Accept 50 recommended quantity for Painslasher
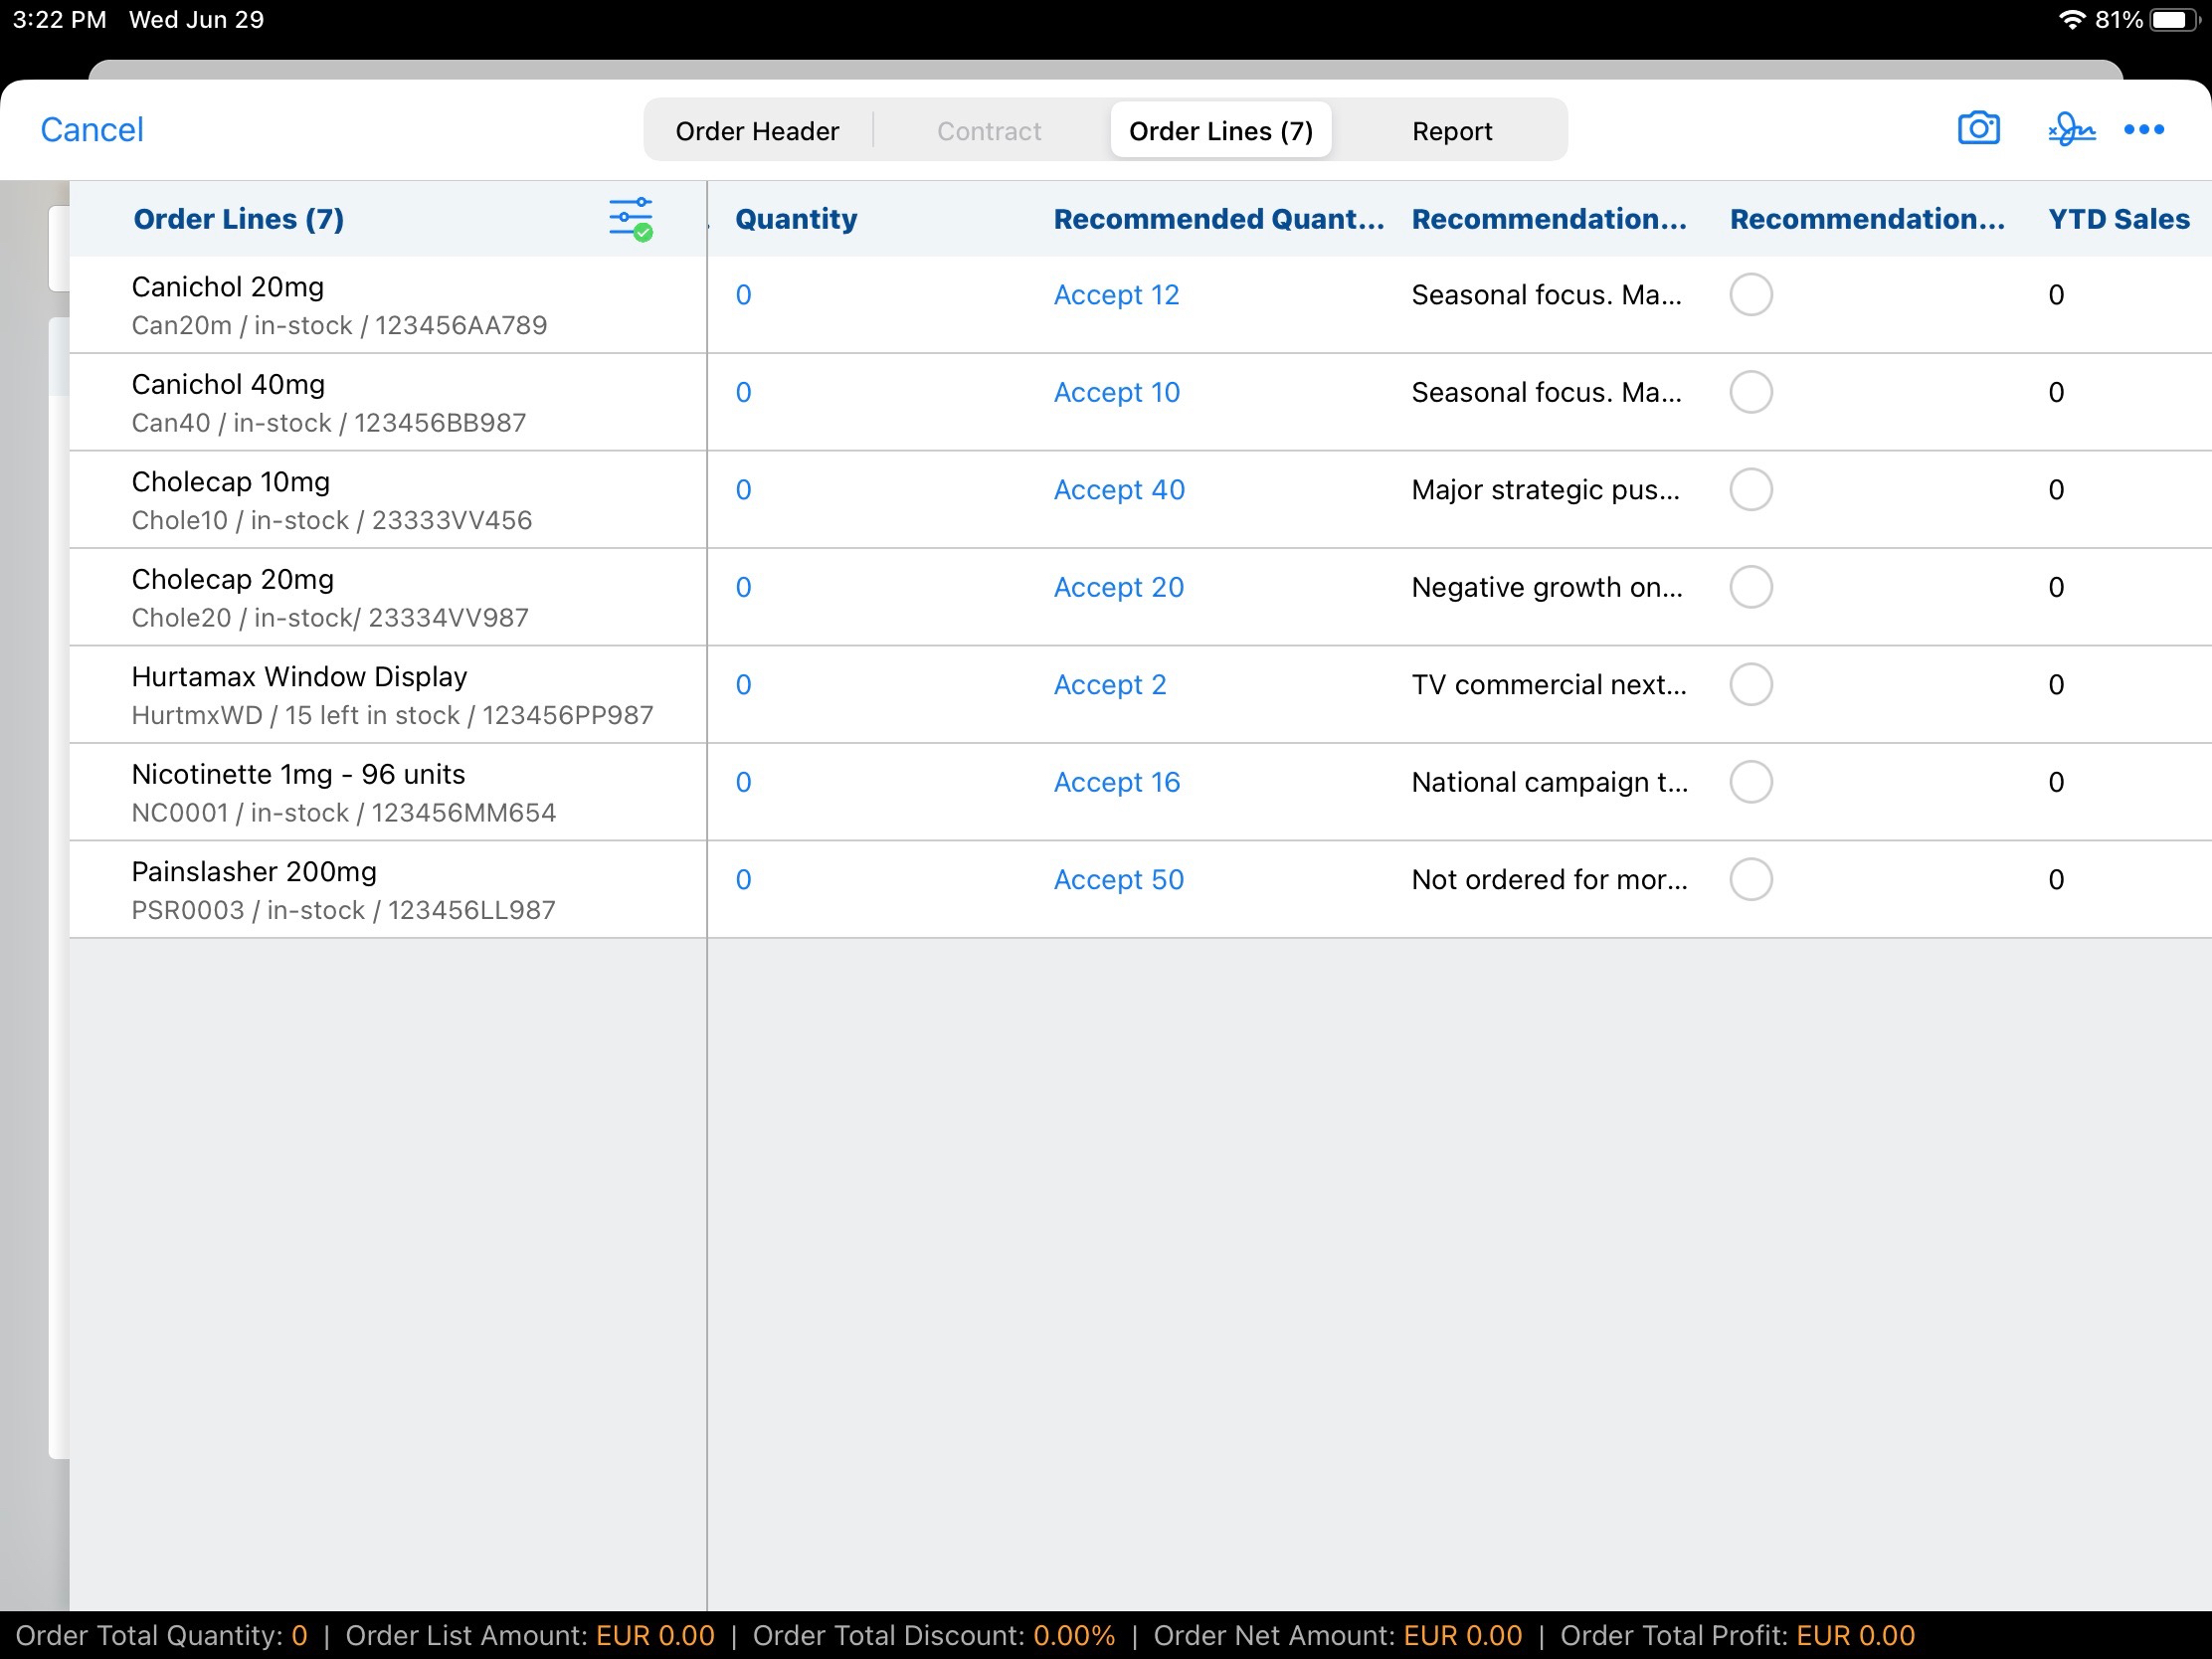 click(x=1118, y=879)
